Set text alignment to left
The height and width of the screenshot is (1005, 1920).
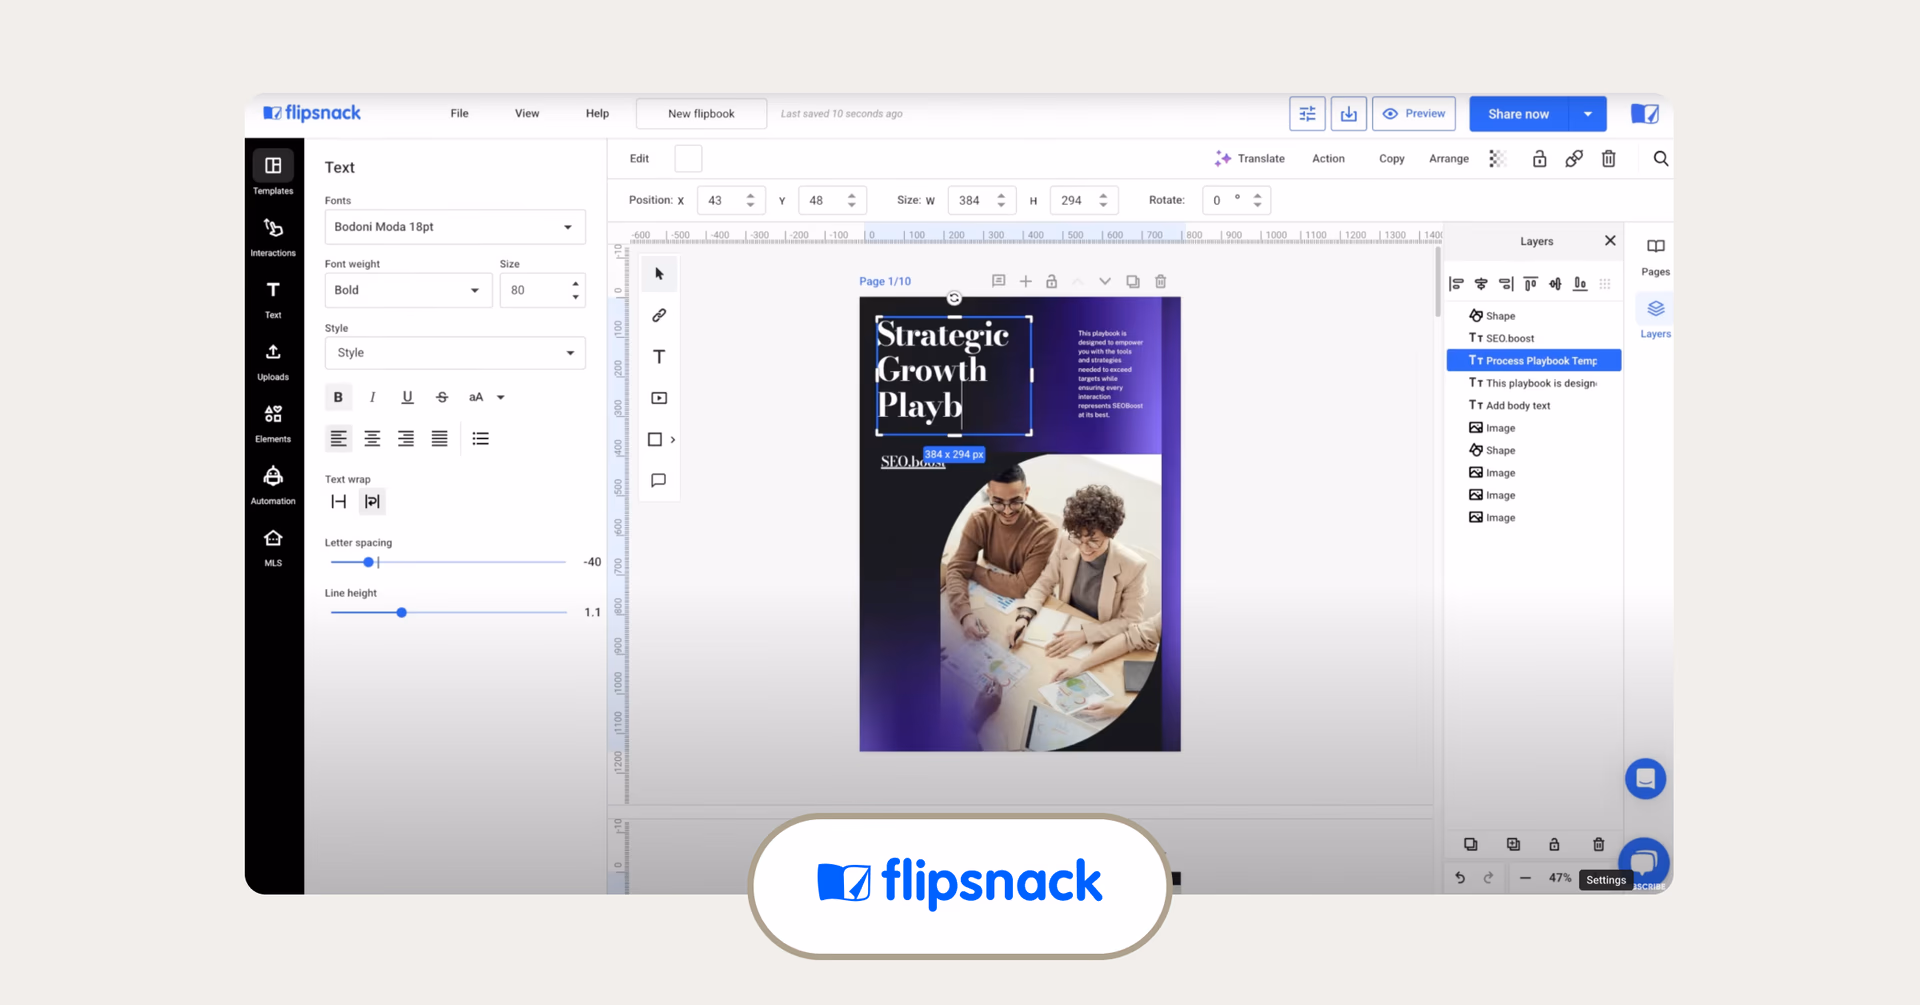click(x=339, y=439)
